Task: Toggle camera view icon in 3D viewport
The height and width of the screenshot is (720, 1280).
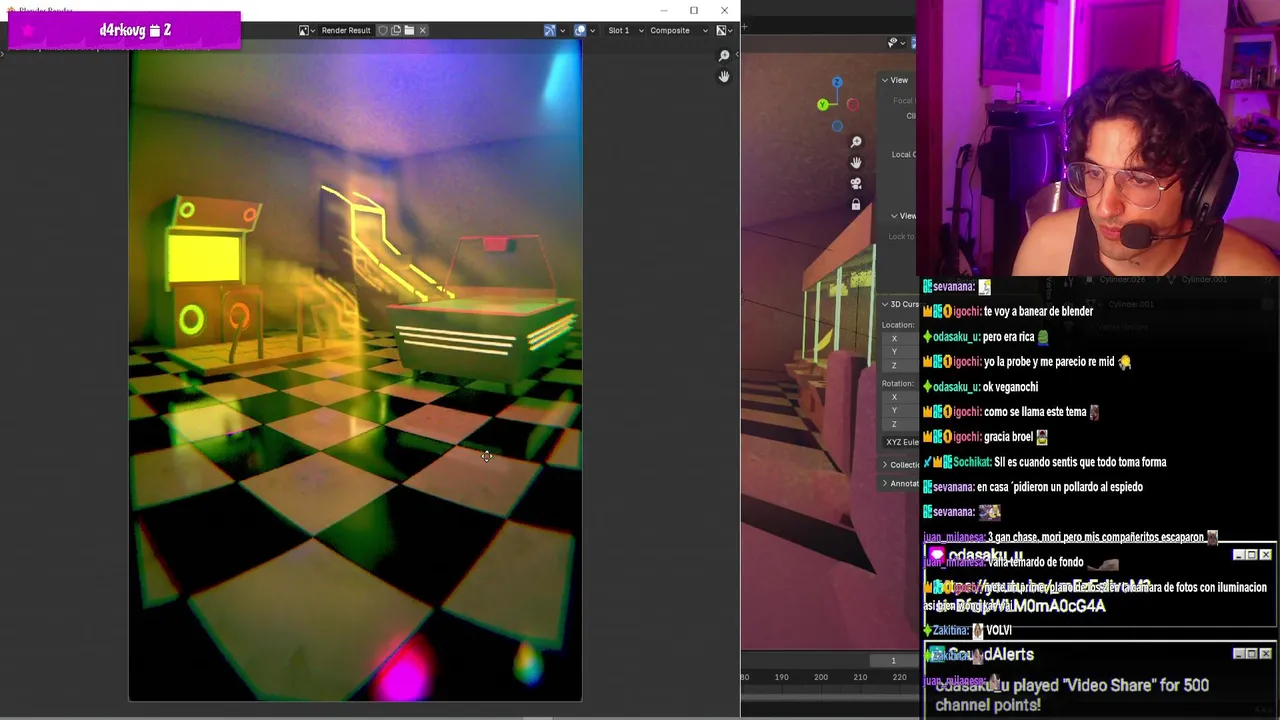Action: (856, 184)
